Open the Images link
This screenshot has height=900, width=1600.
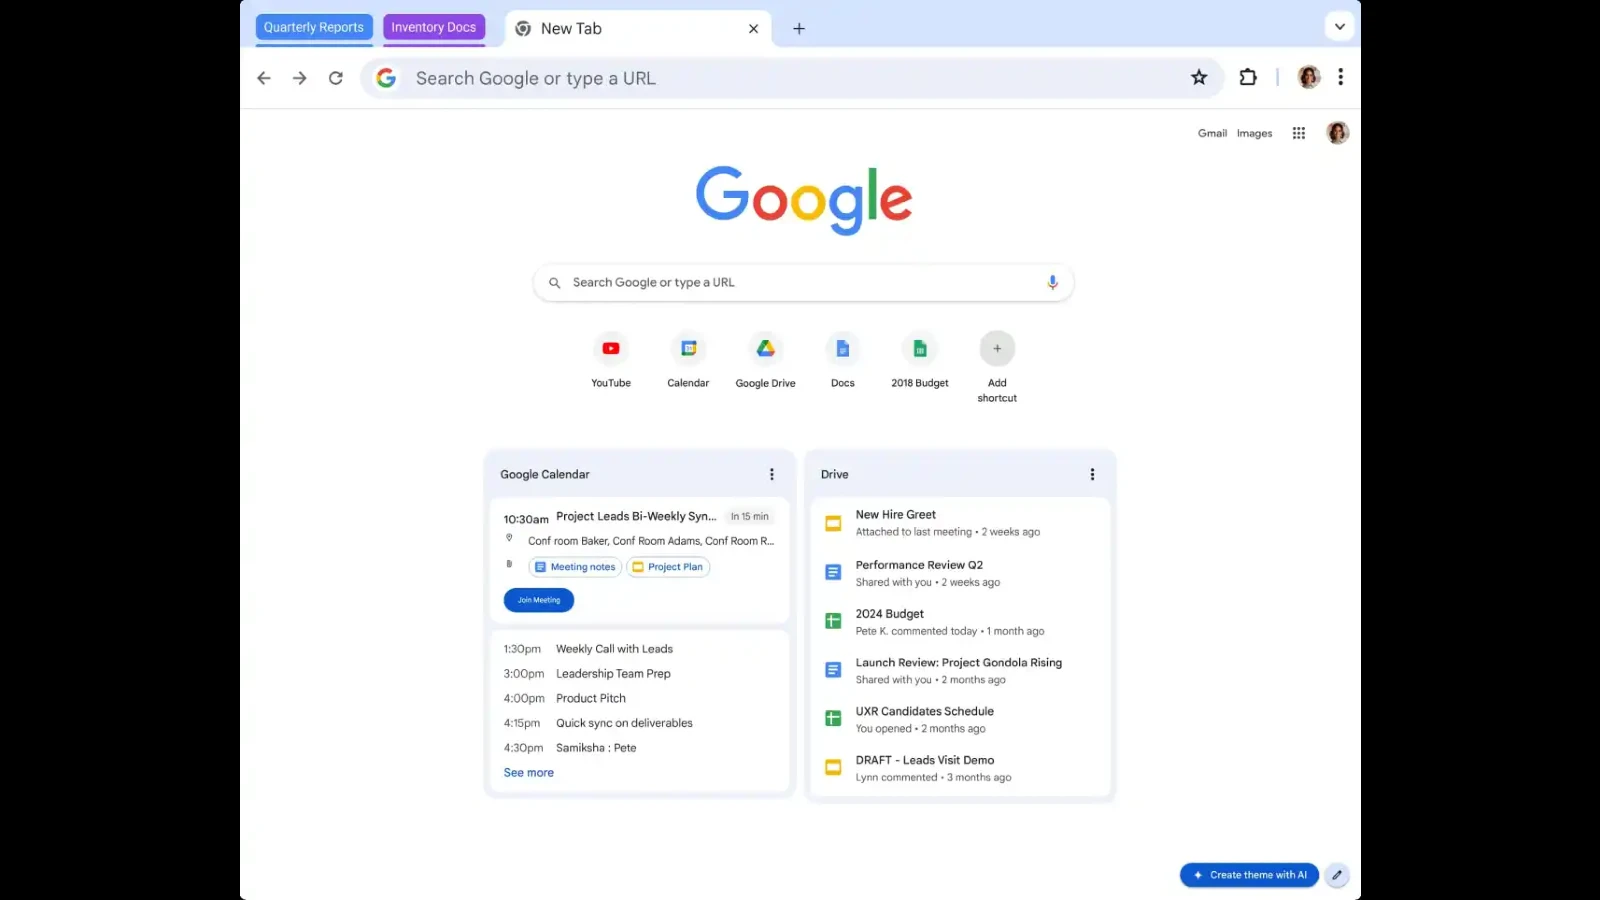coord(1254,133)
